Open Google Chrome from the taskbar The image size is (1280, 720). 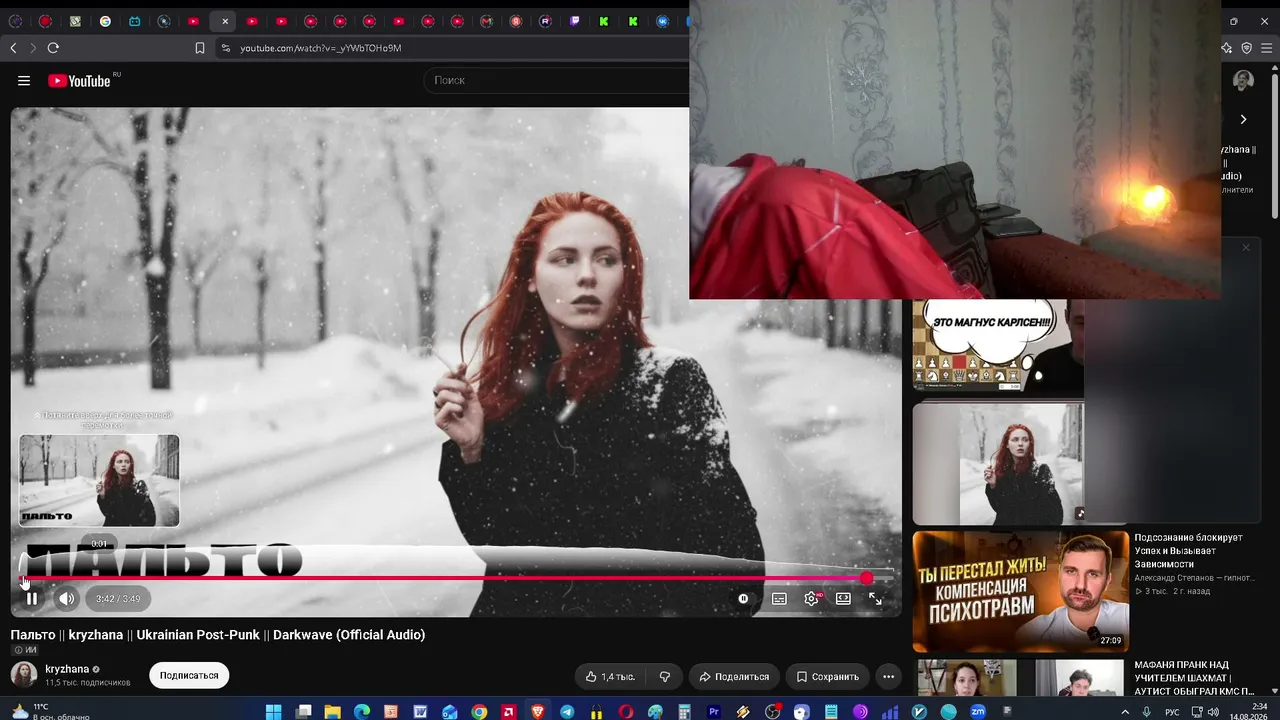click(x=479, y=712)
